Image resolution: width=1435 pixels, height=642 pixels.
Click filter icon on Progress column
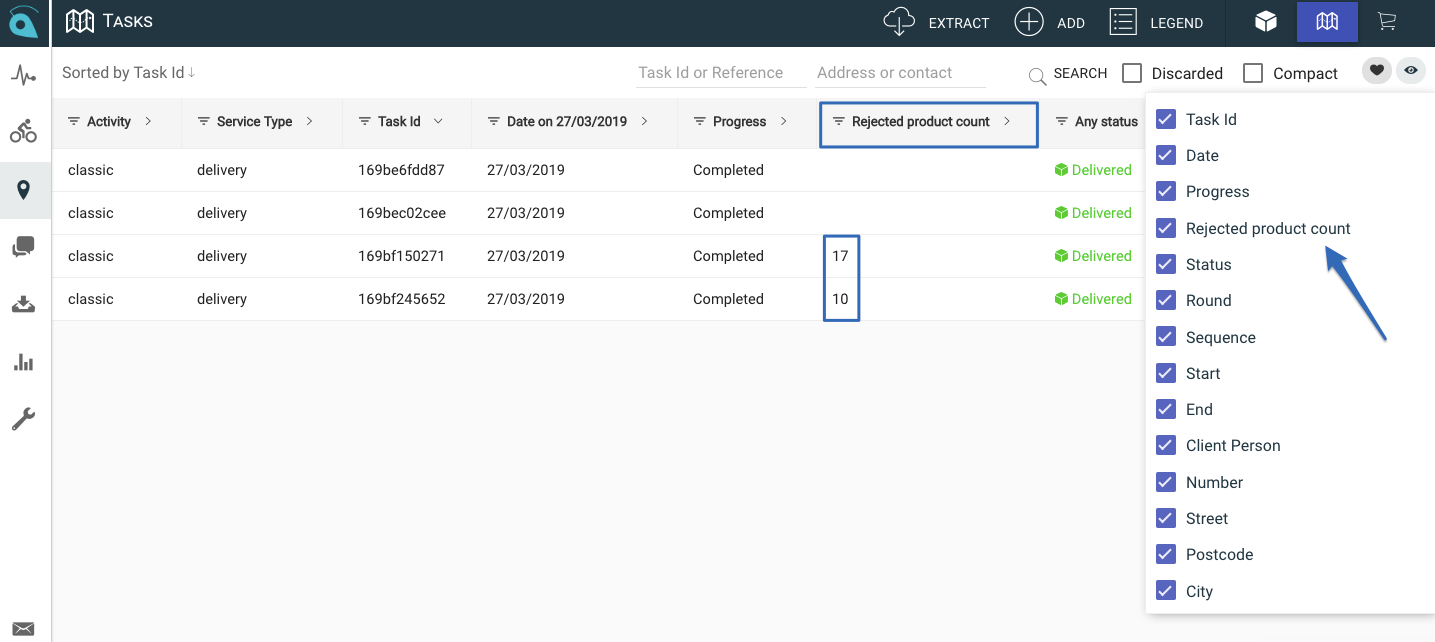(700, 121)
